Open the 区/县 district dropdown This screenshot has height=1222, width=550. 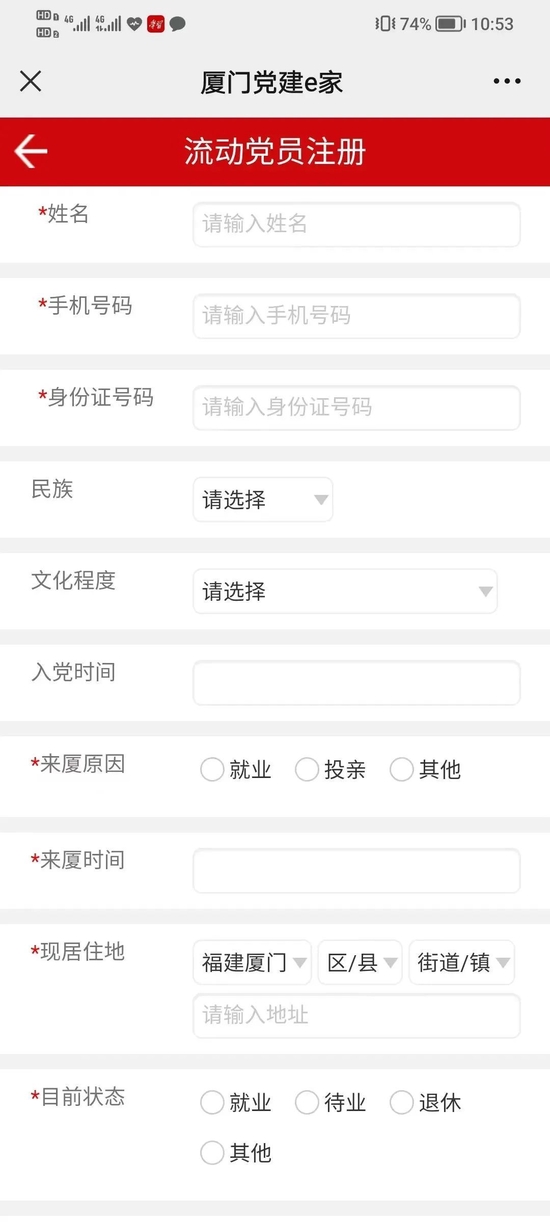click(360, 963)
